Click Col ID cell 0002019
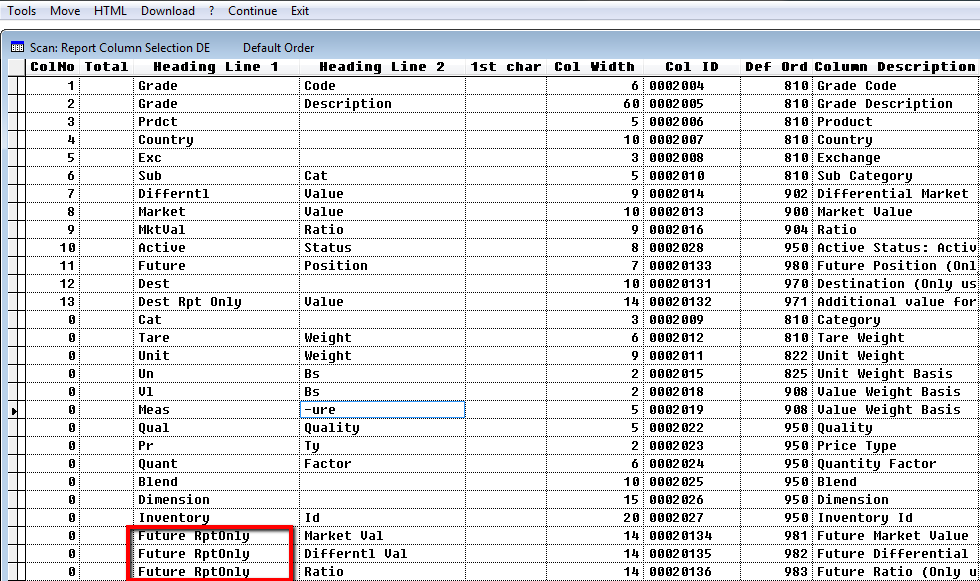Viewport: 980px width, 581px height. [692, 410]
